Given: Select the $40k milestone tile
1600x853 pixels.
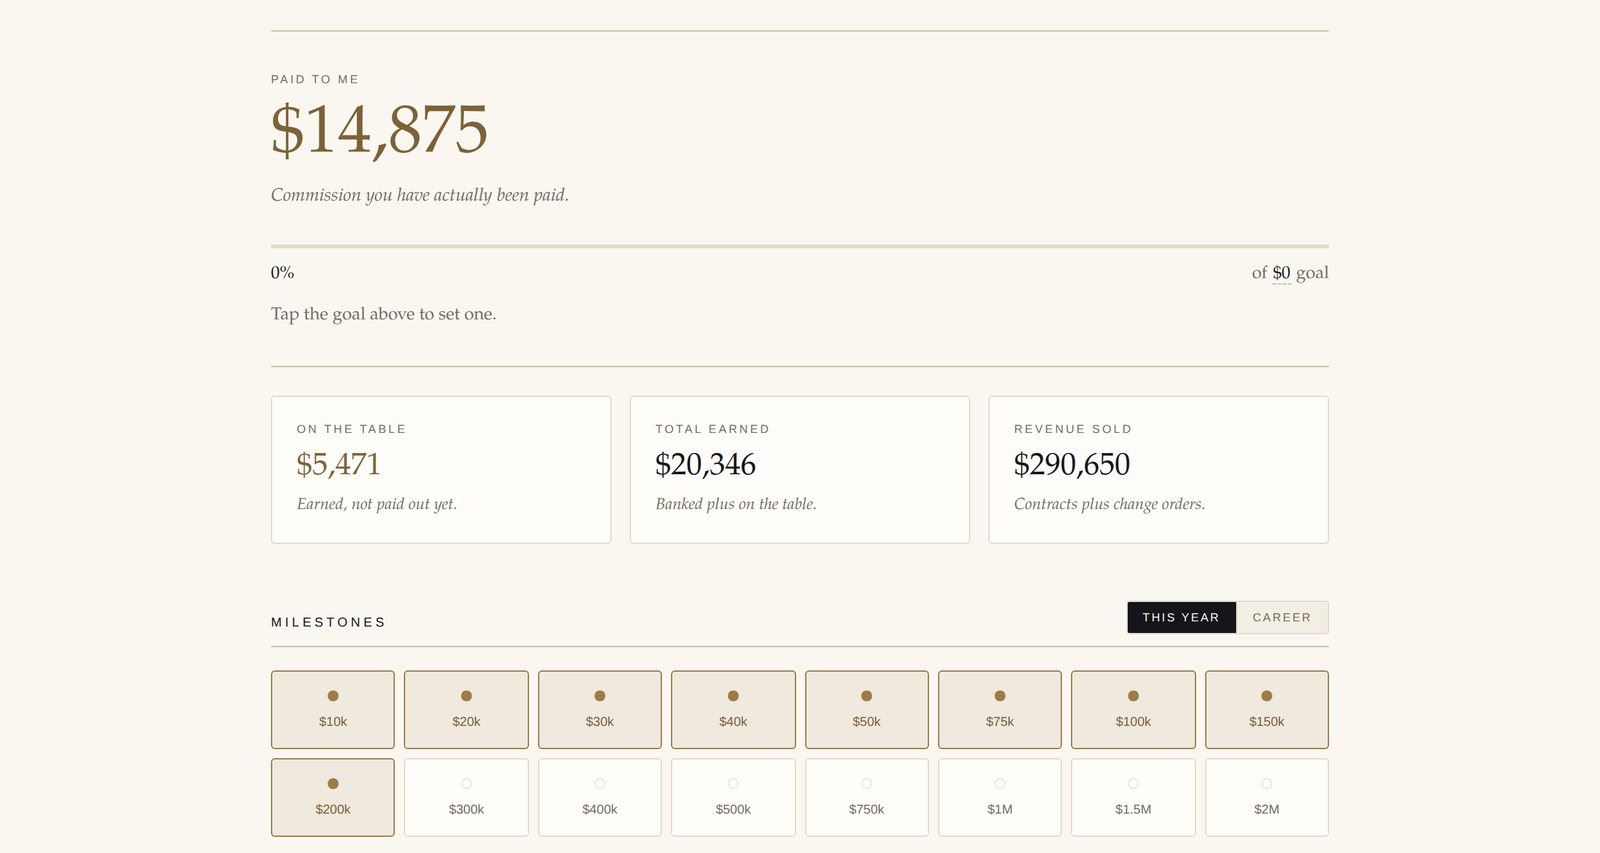Looking at the screenshot, I should coord(733,709).
